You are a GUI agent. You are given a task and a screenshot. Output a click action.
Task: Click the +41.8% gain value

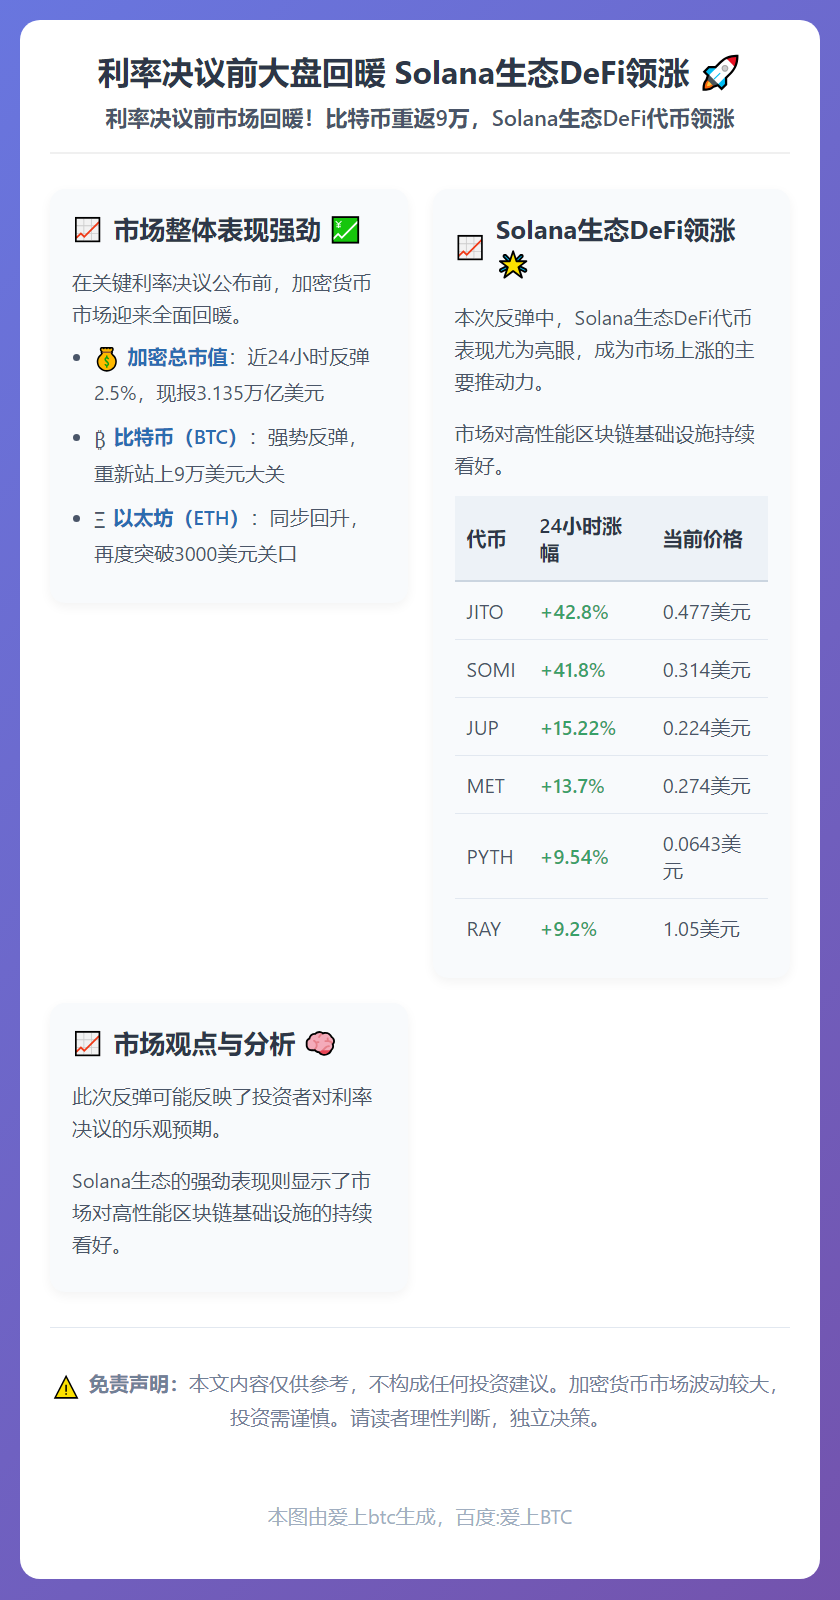[573, 670]
